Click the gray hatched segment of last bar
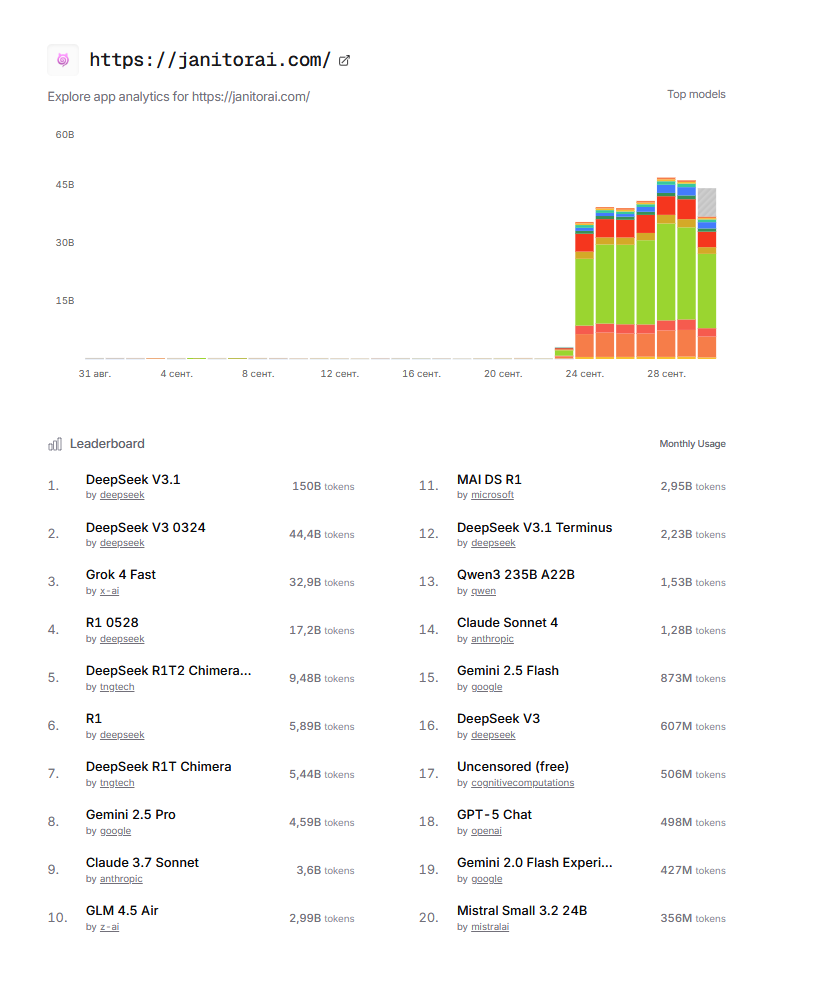Screen dimensions: 829x982 pyautogui.click(x=707, y=201)
